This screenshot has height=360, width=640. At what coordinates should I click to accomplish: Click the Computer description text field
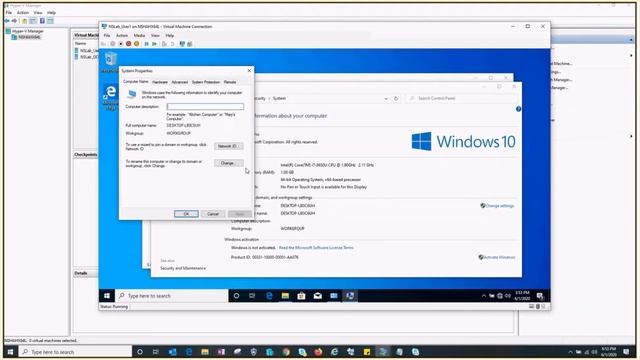(x=205, y=107)
